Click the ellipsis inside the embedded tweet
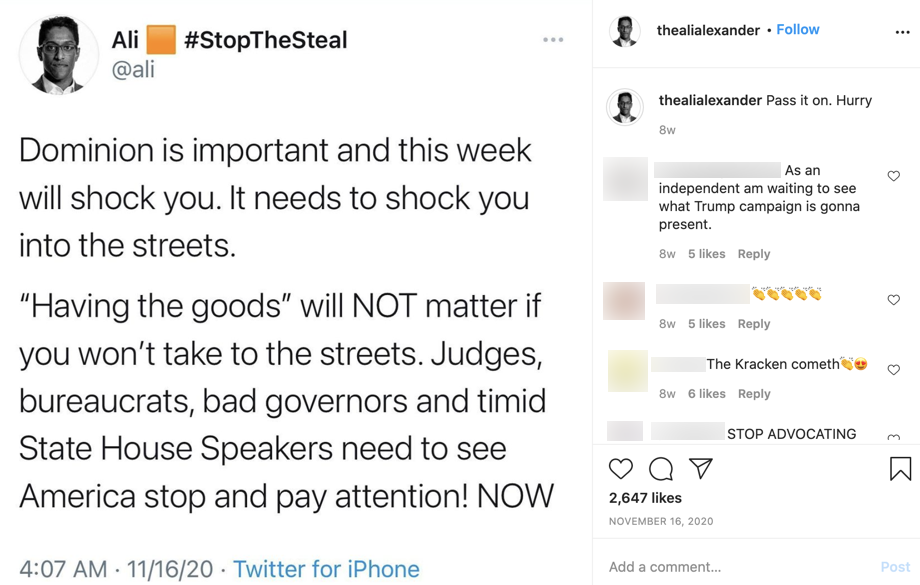Screen dimensions: 920x585 click(553, 38)
